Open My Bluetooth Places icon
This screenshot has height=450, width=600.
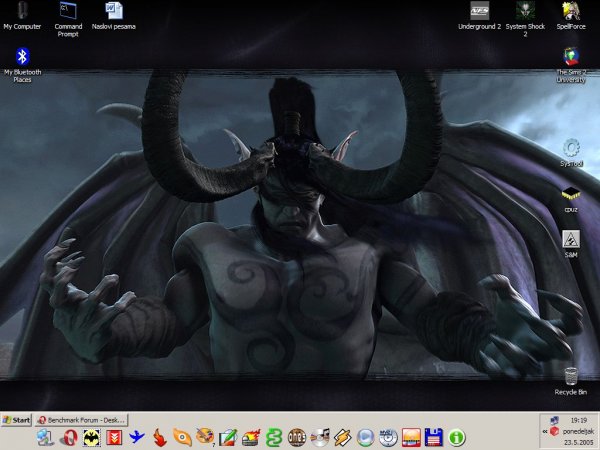coord(22,65)
